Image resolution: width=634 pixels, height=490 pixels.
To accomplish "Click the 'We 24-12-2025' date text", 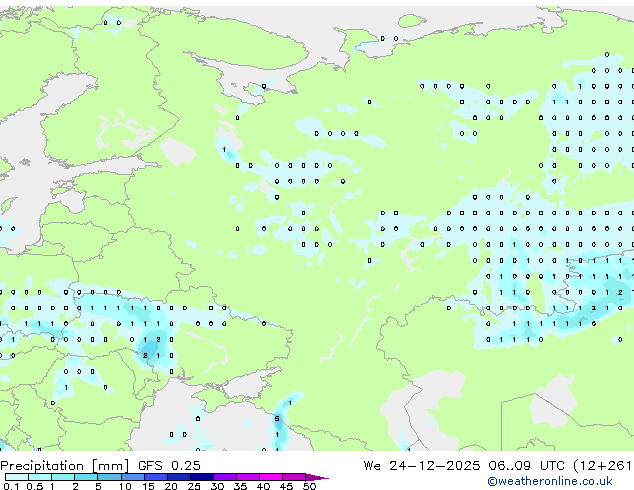I will click(422, 466).
